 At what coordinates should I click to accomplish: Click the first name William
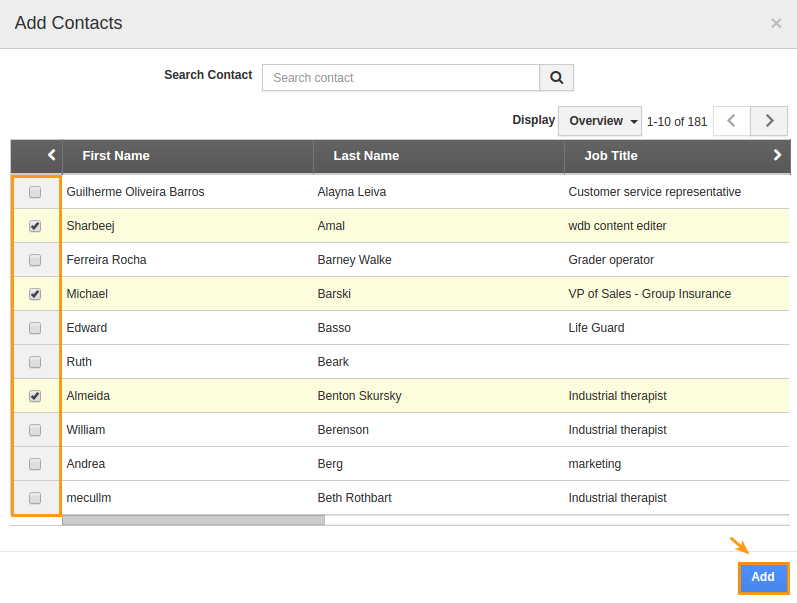tap(85, 430)
